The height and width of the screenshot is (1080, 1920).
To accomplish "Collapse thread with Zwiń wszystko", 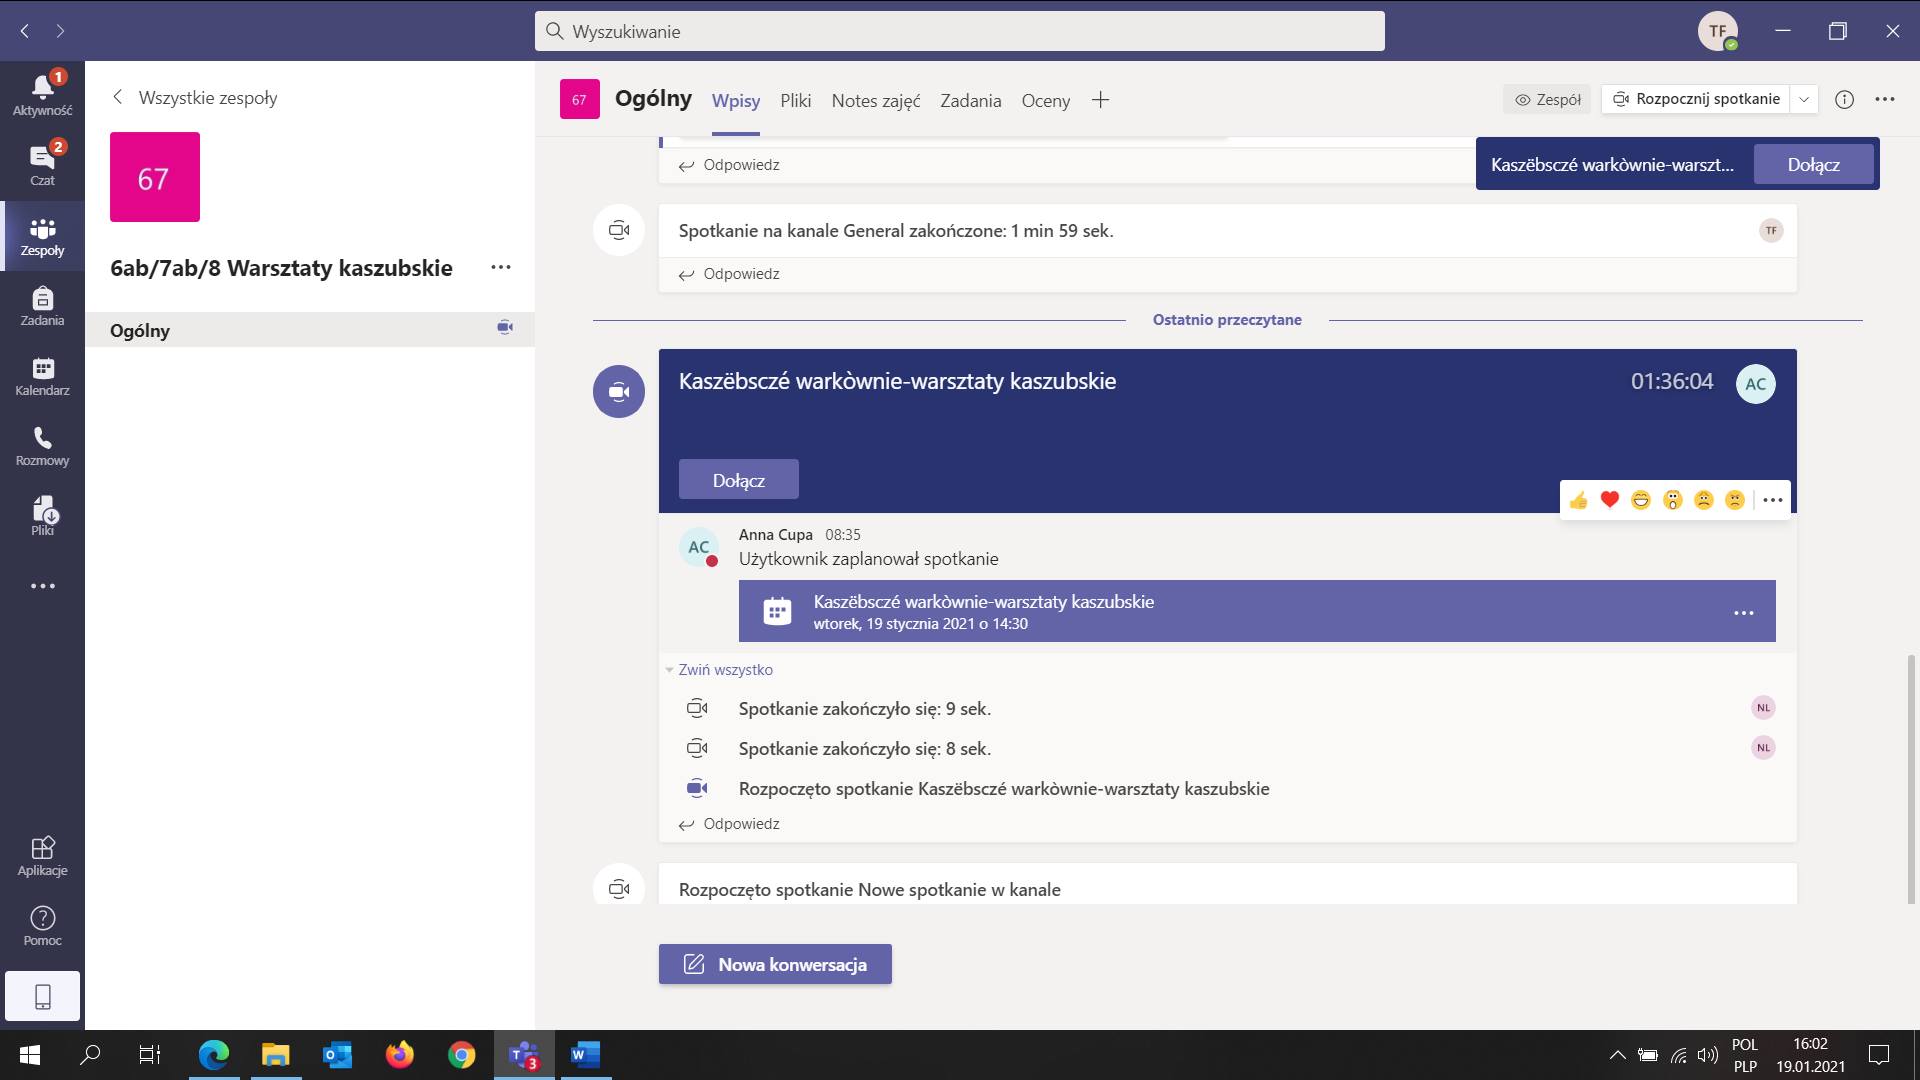I will pos(725,670).
